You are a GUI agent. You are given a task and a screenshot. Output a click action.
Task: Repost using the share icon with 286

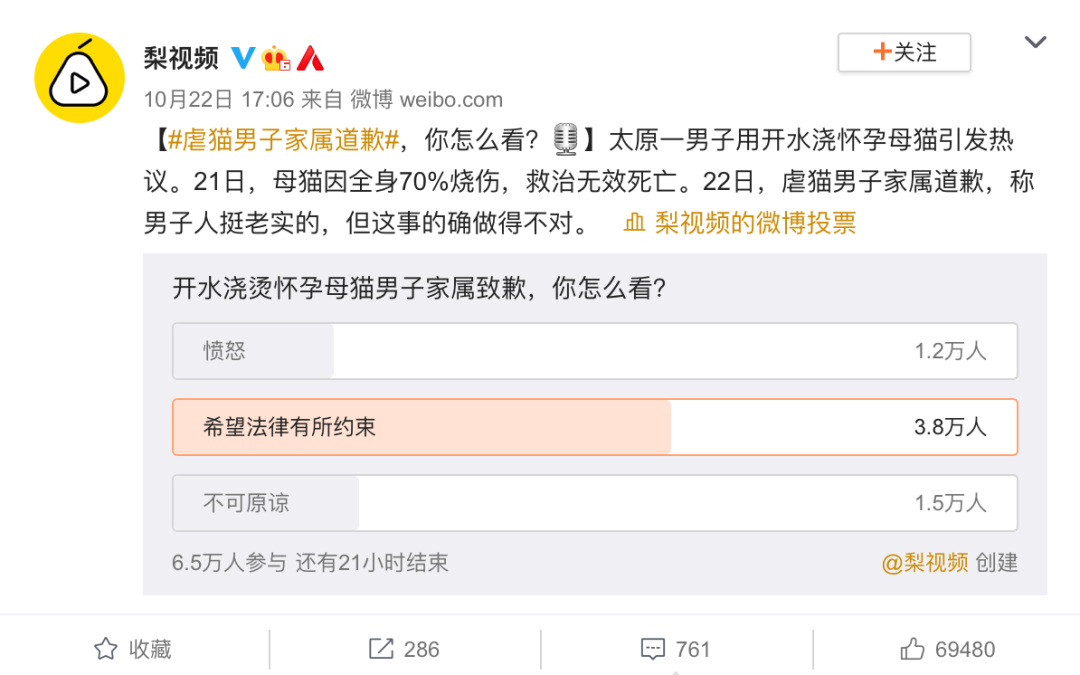tap(381, 649)
